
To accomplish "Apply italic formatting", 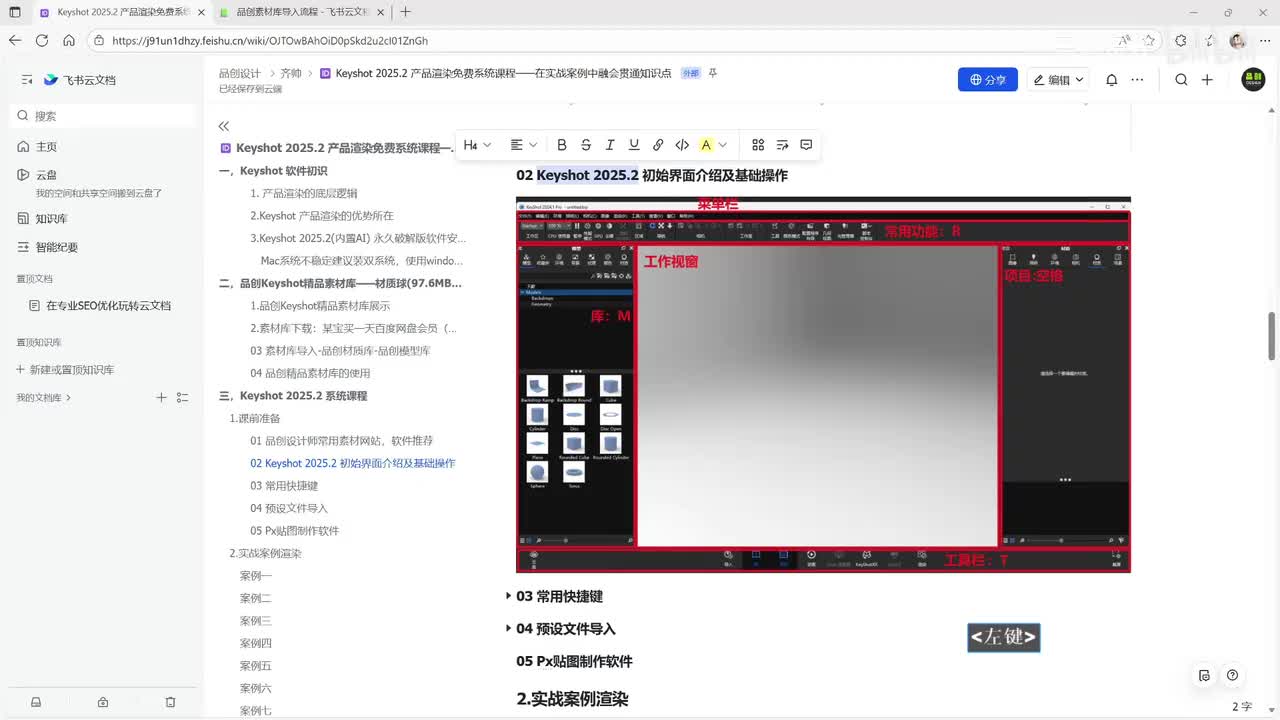I will (610, 145).
